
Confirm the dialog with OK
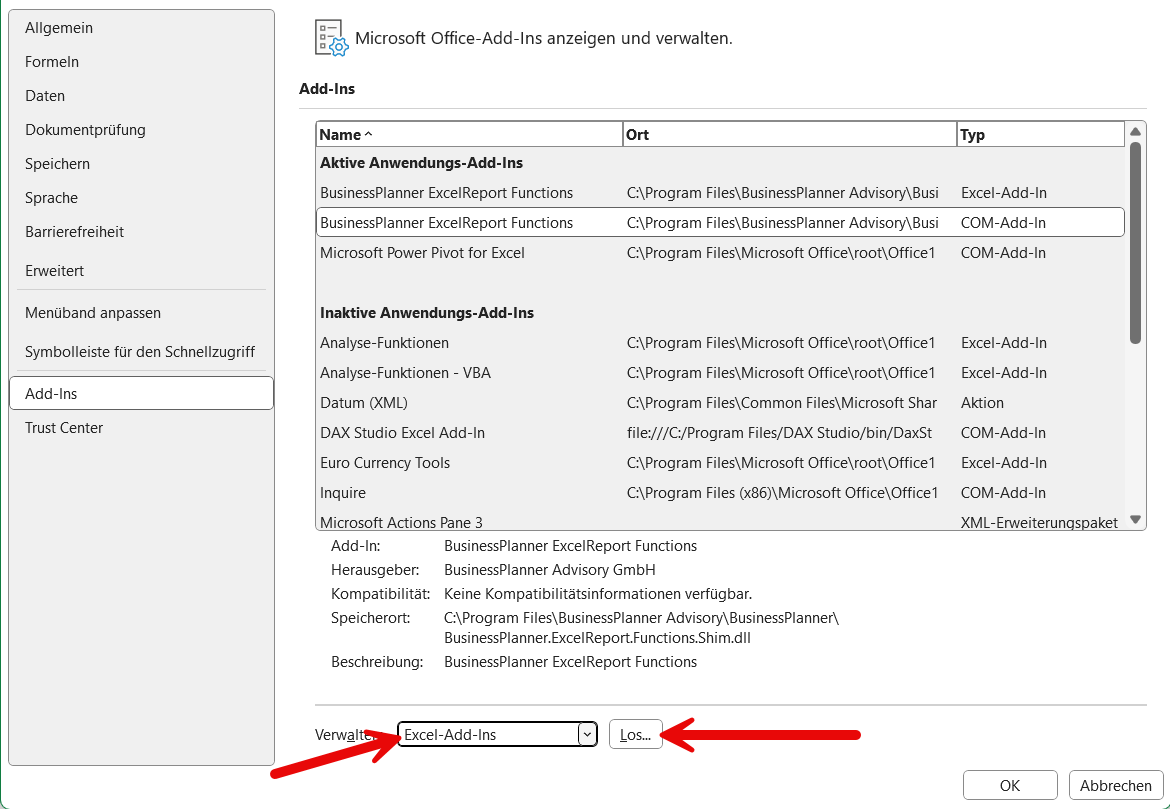point(1010,786)
